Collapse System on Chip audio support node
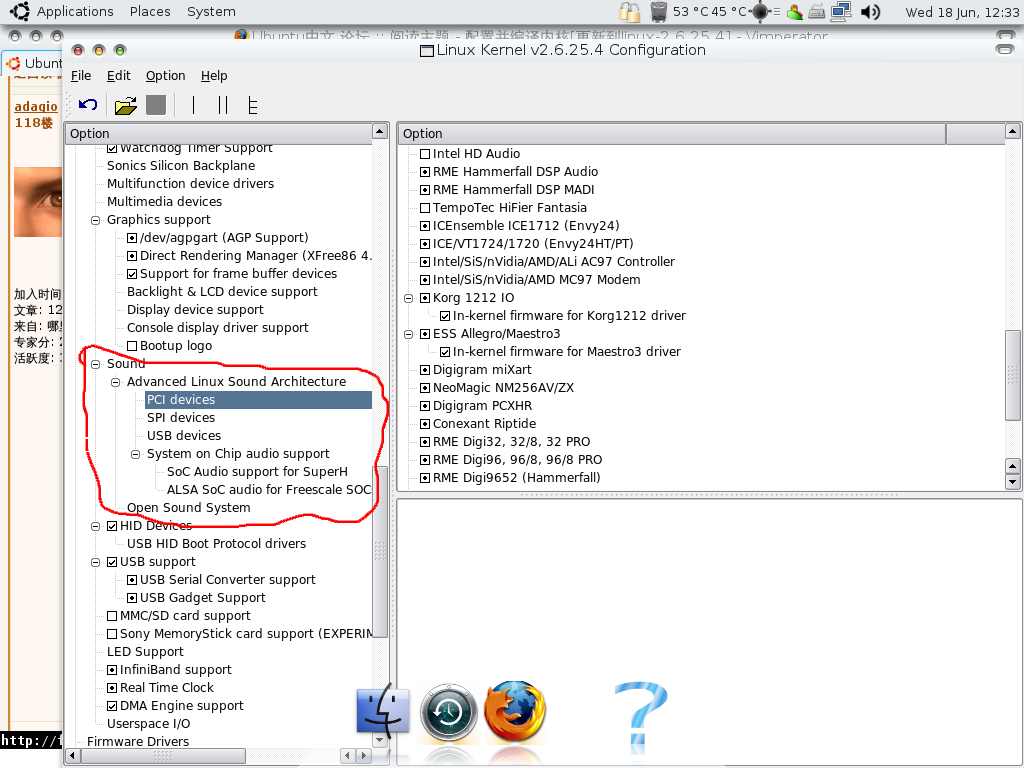This screenshot has width=1024, height=768. [135, 454]
